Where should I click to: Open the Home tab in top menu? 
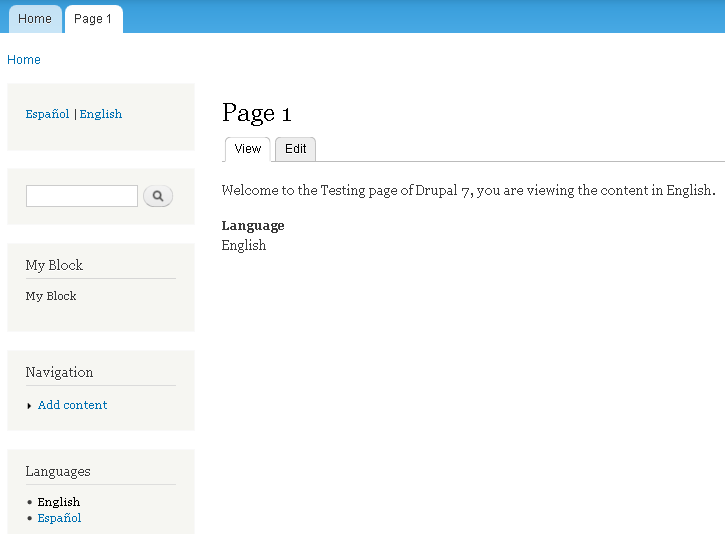35,19
